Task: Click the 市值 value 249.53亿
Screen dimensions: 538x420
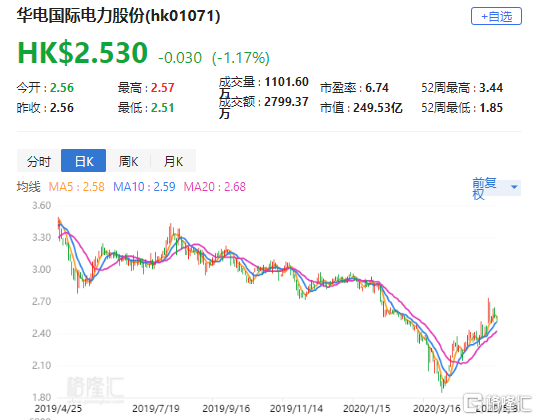Action: tap(378, 108)
